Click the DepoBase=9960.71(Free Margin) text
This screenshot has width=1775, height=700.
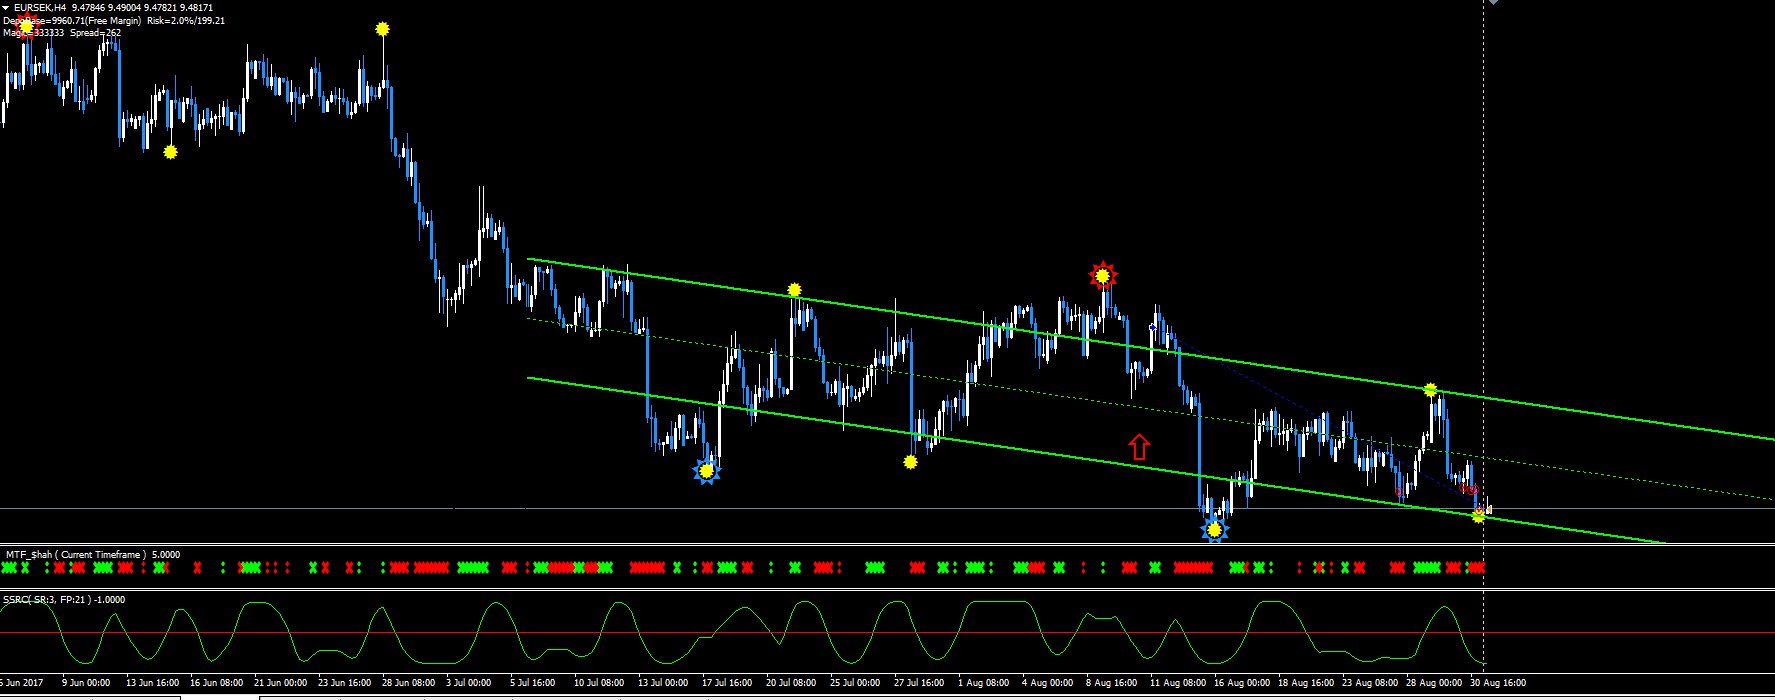pyautogui.click(x=72, y=20)
